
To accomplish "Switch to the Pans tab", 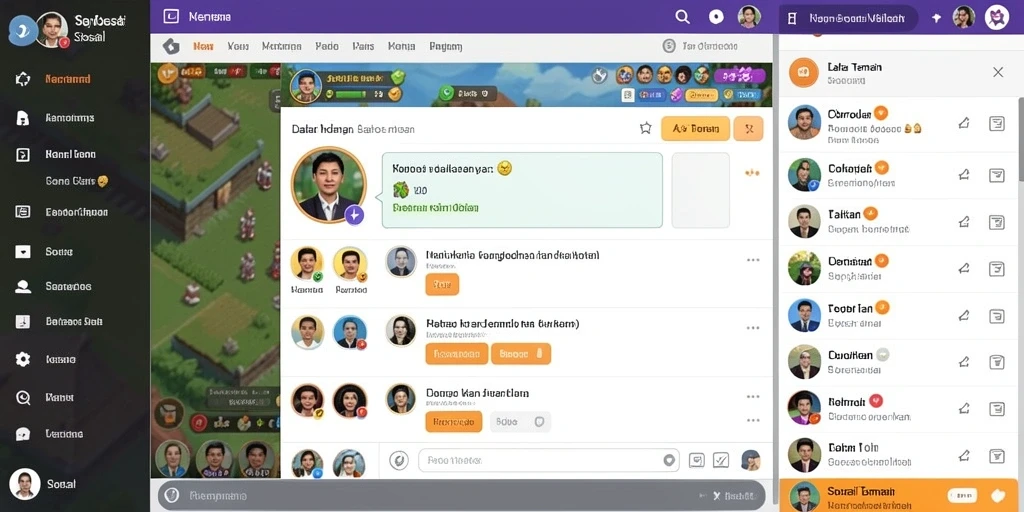I will coord(363,46).
